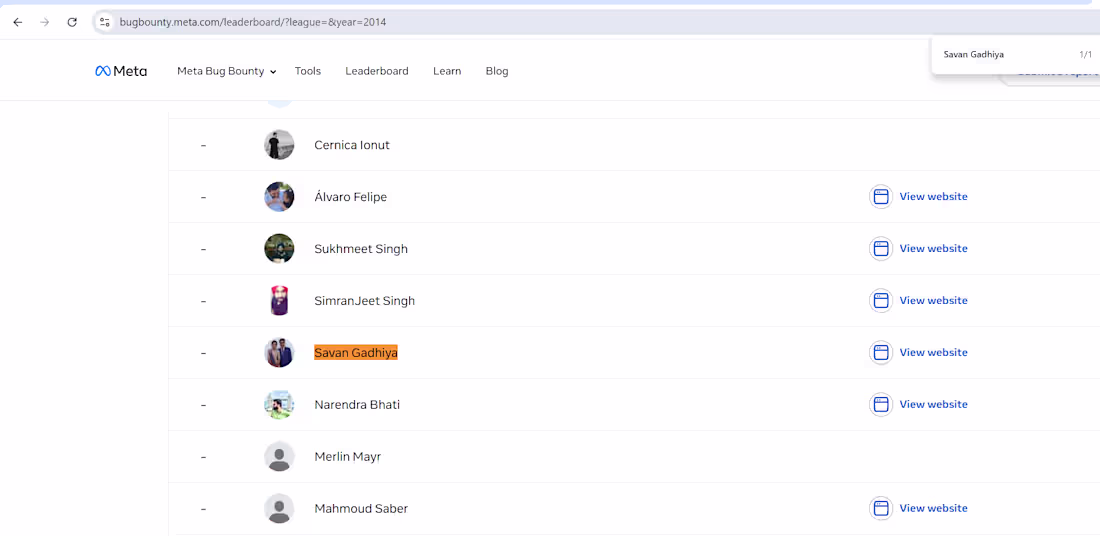The height and width of the screenshot is (536, 1100).
Task: Click website icon in SimranJeet Singh's row
Action: [880, 300]
